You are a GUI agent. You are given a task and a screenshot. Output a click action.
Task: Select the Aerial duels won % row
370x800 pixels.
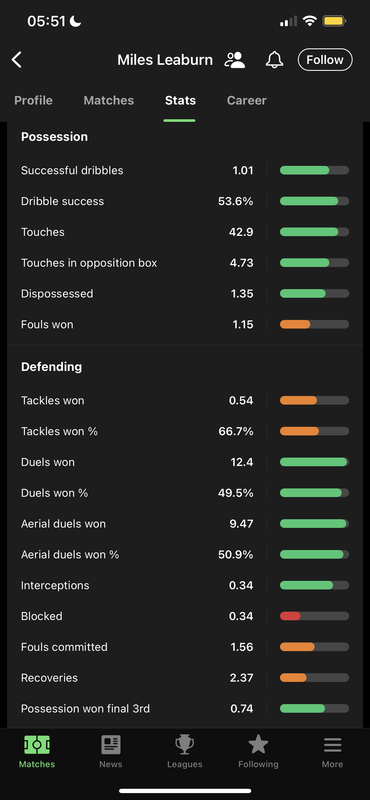[x=185, y=555]
